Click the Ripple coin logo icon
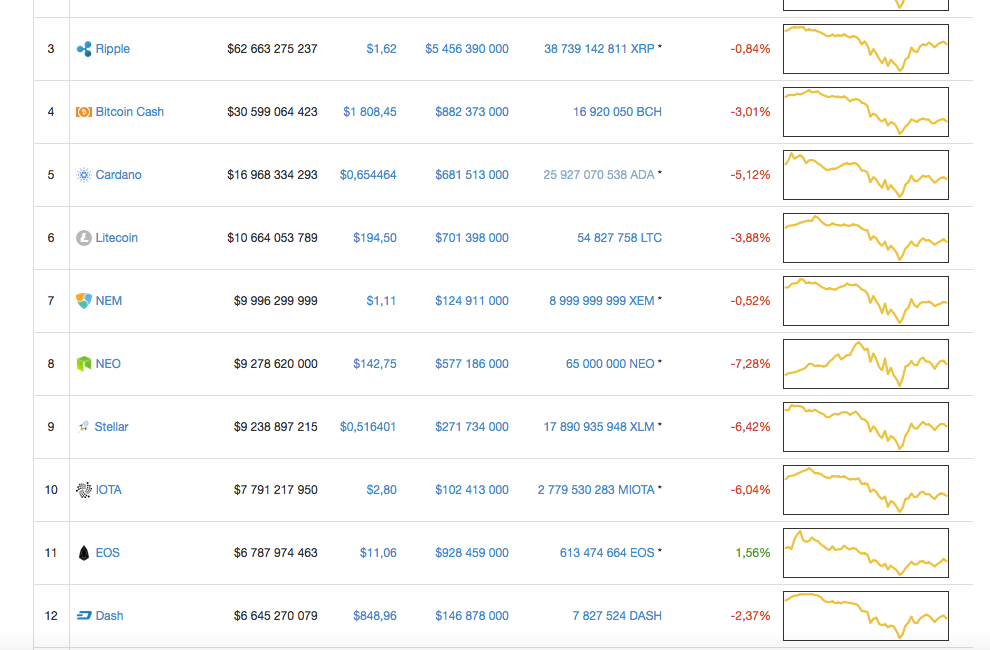Screen dimensions: 990x650 (x=83, y=49)
